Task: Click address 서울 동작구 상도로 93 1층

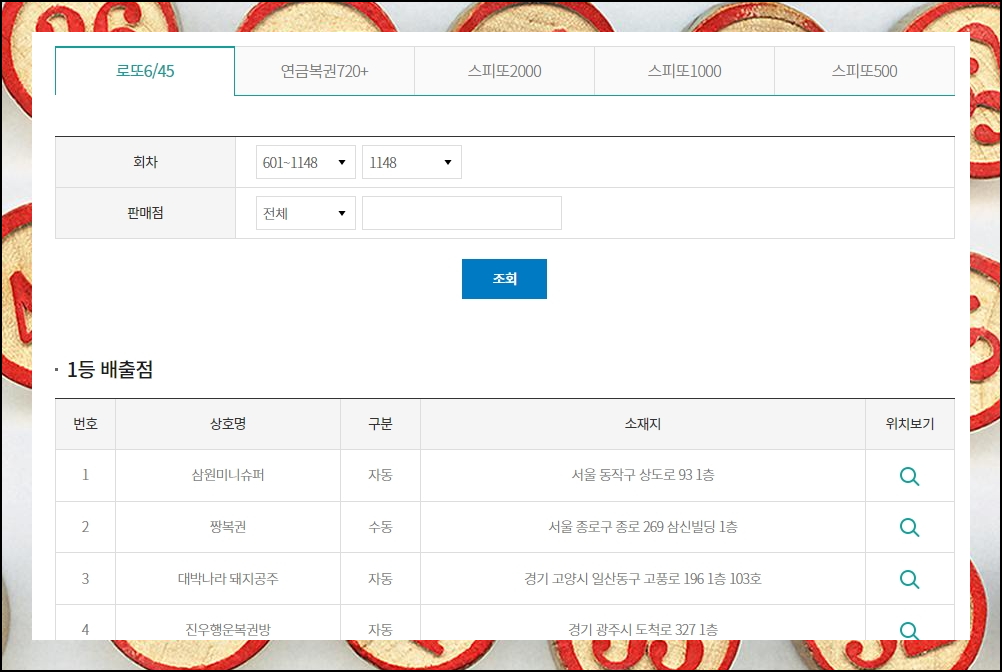Action: point(643,475)
